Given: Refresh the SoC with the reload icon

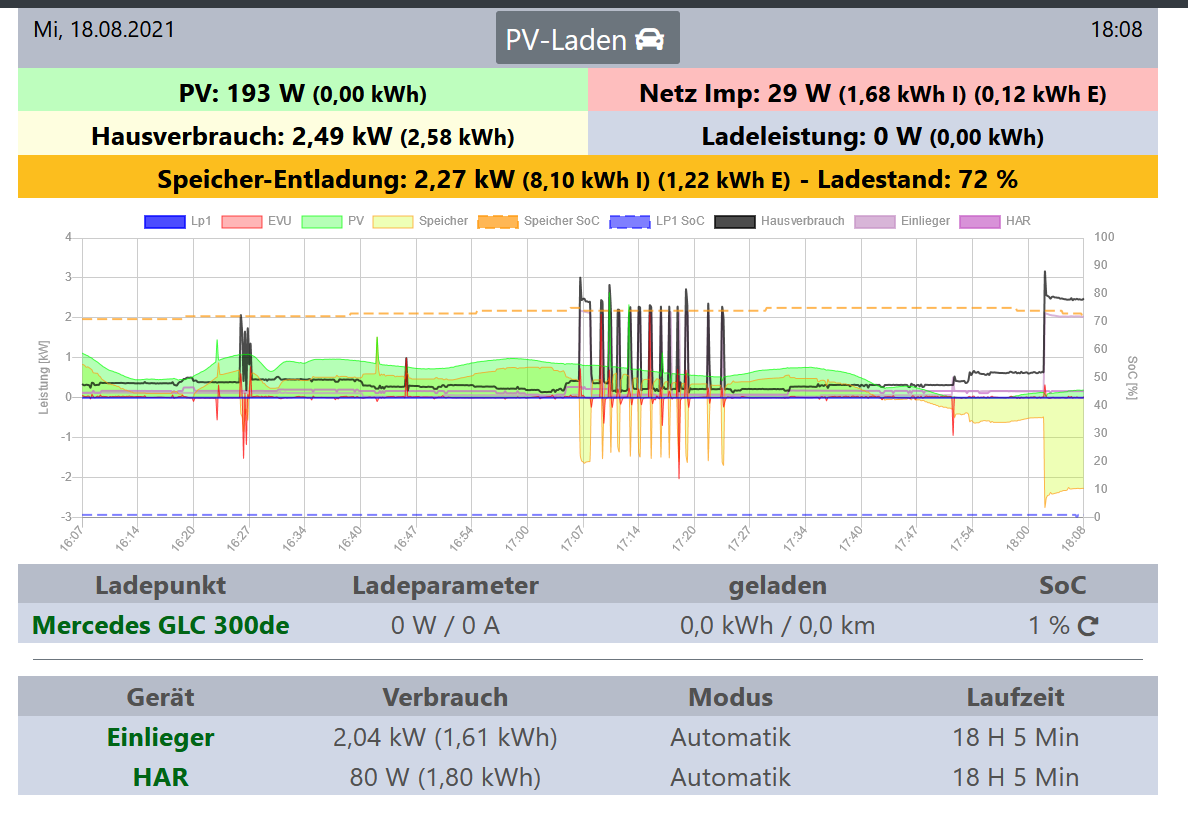Looking at the screenshot, I should point(1088,626).
